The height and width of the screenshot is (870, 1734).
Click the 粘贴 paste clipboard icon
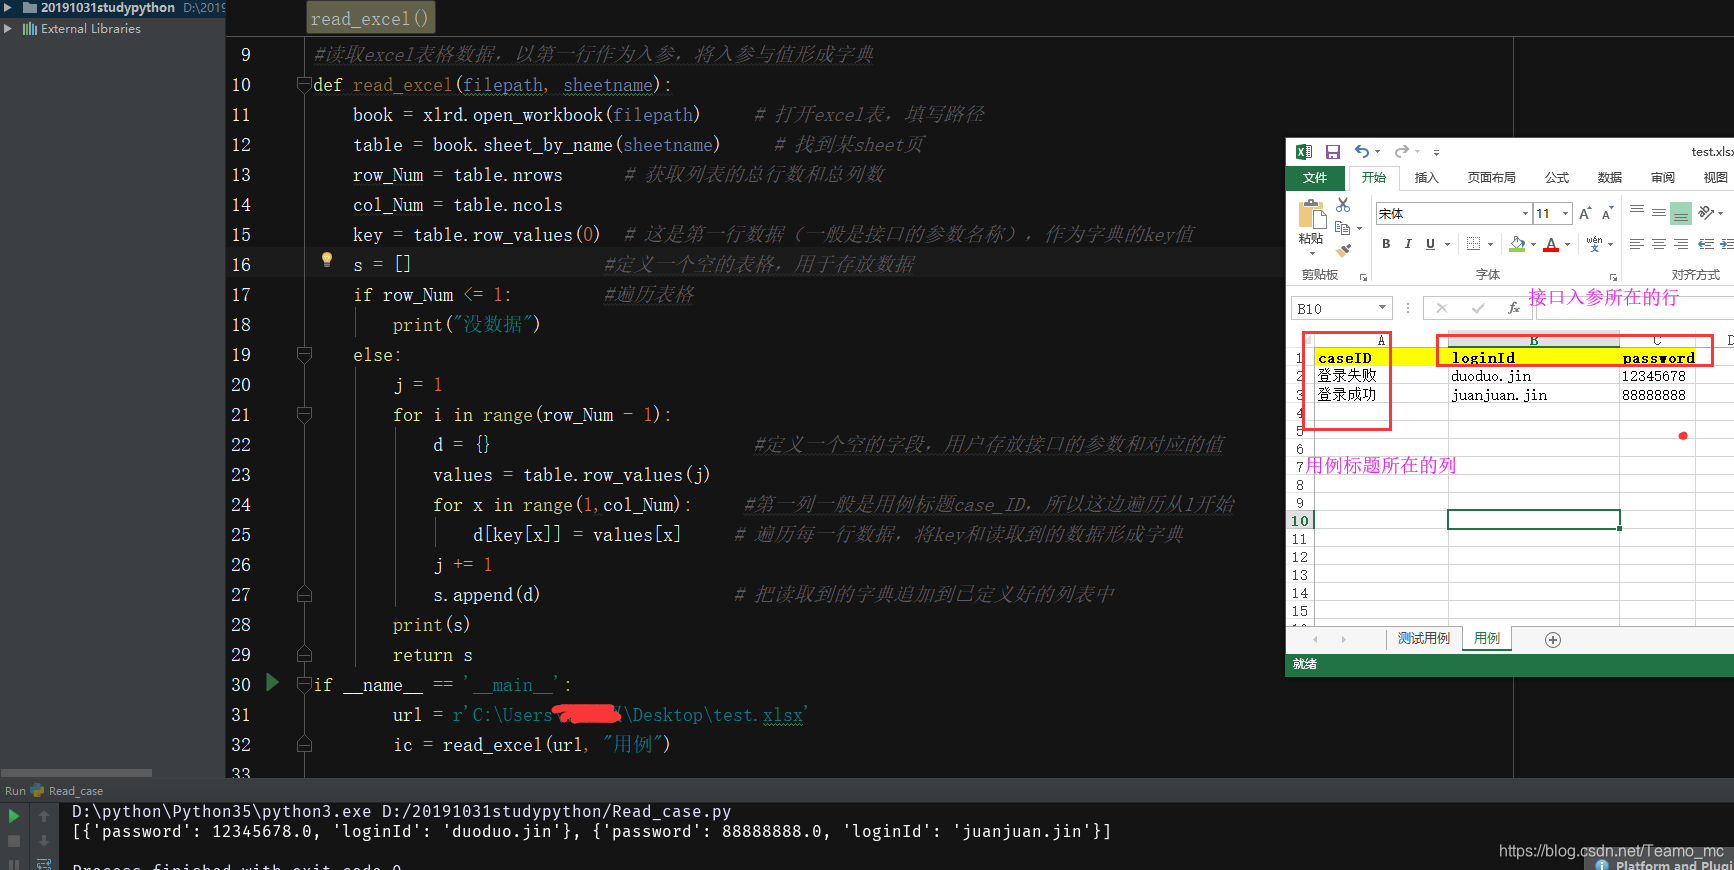coord(1311,214)
